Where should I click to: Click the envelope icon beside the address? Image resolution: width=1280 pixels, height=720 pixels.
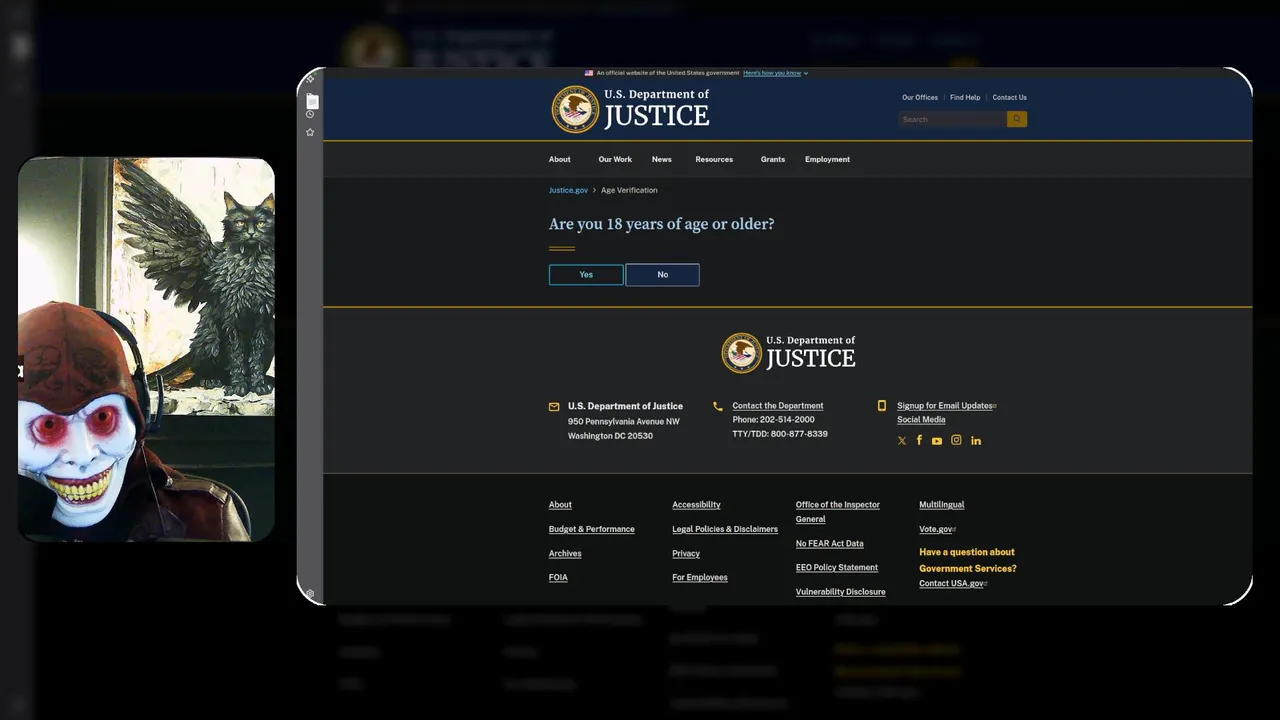(x=554, y=407)
